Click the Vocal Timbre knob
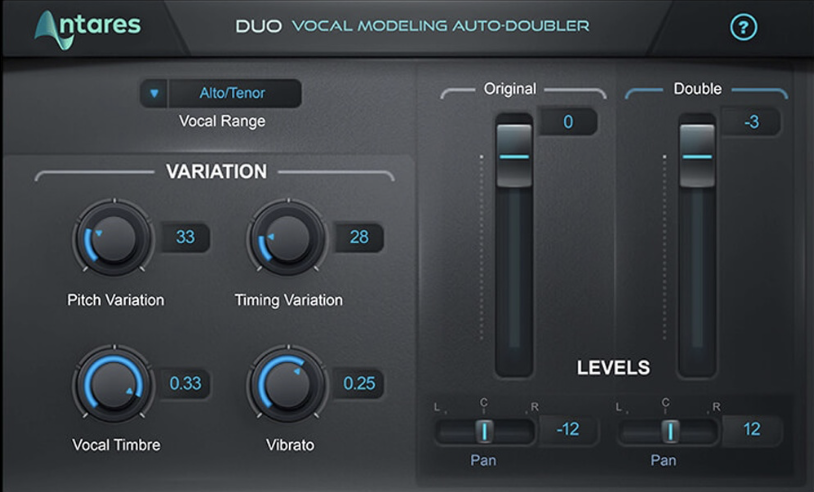The image size is (814, 492). [x=114, y=384]
